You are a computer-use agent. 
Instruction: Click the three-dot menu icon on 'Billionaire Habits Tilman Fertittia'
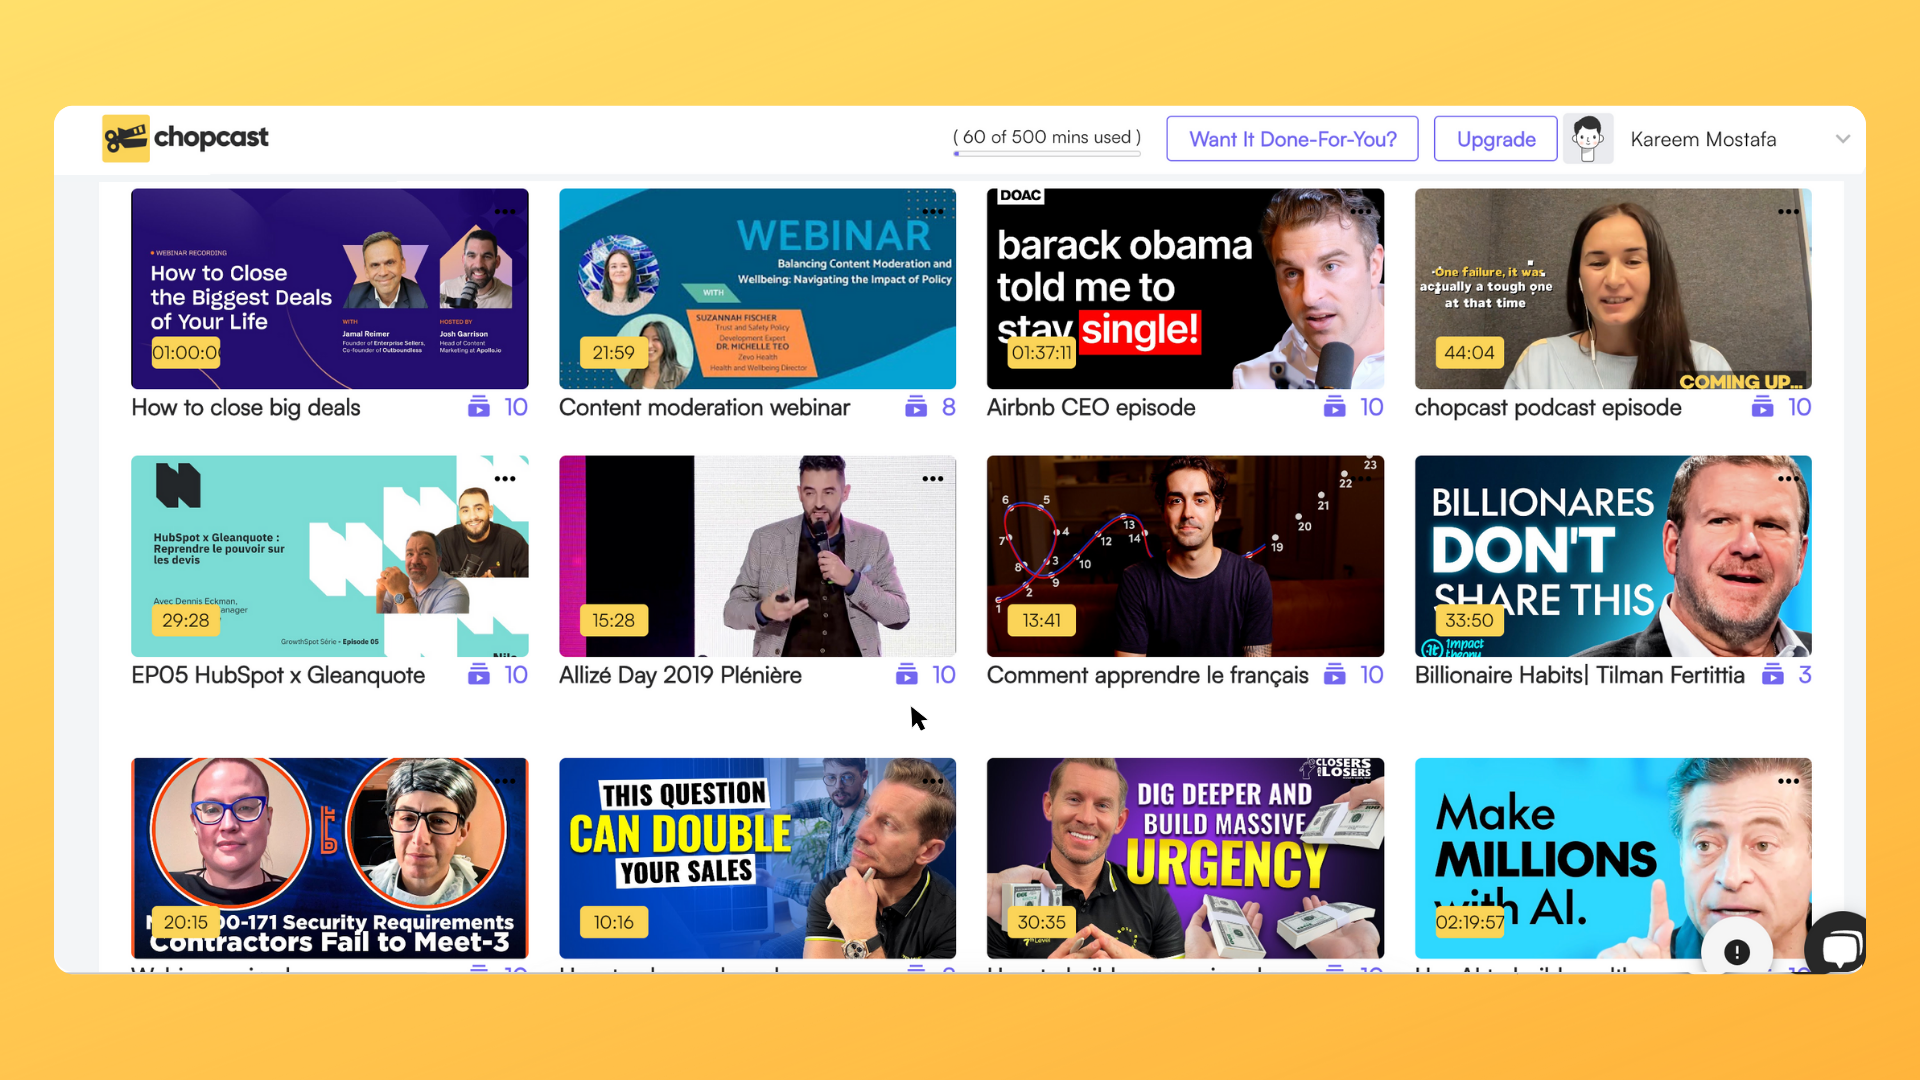click(x=1788, y=477)
